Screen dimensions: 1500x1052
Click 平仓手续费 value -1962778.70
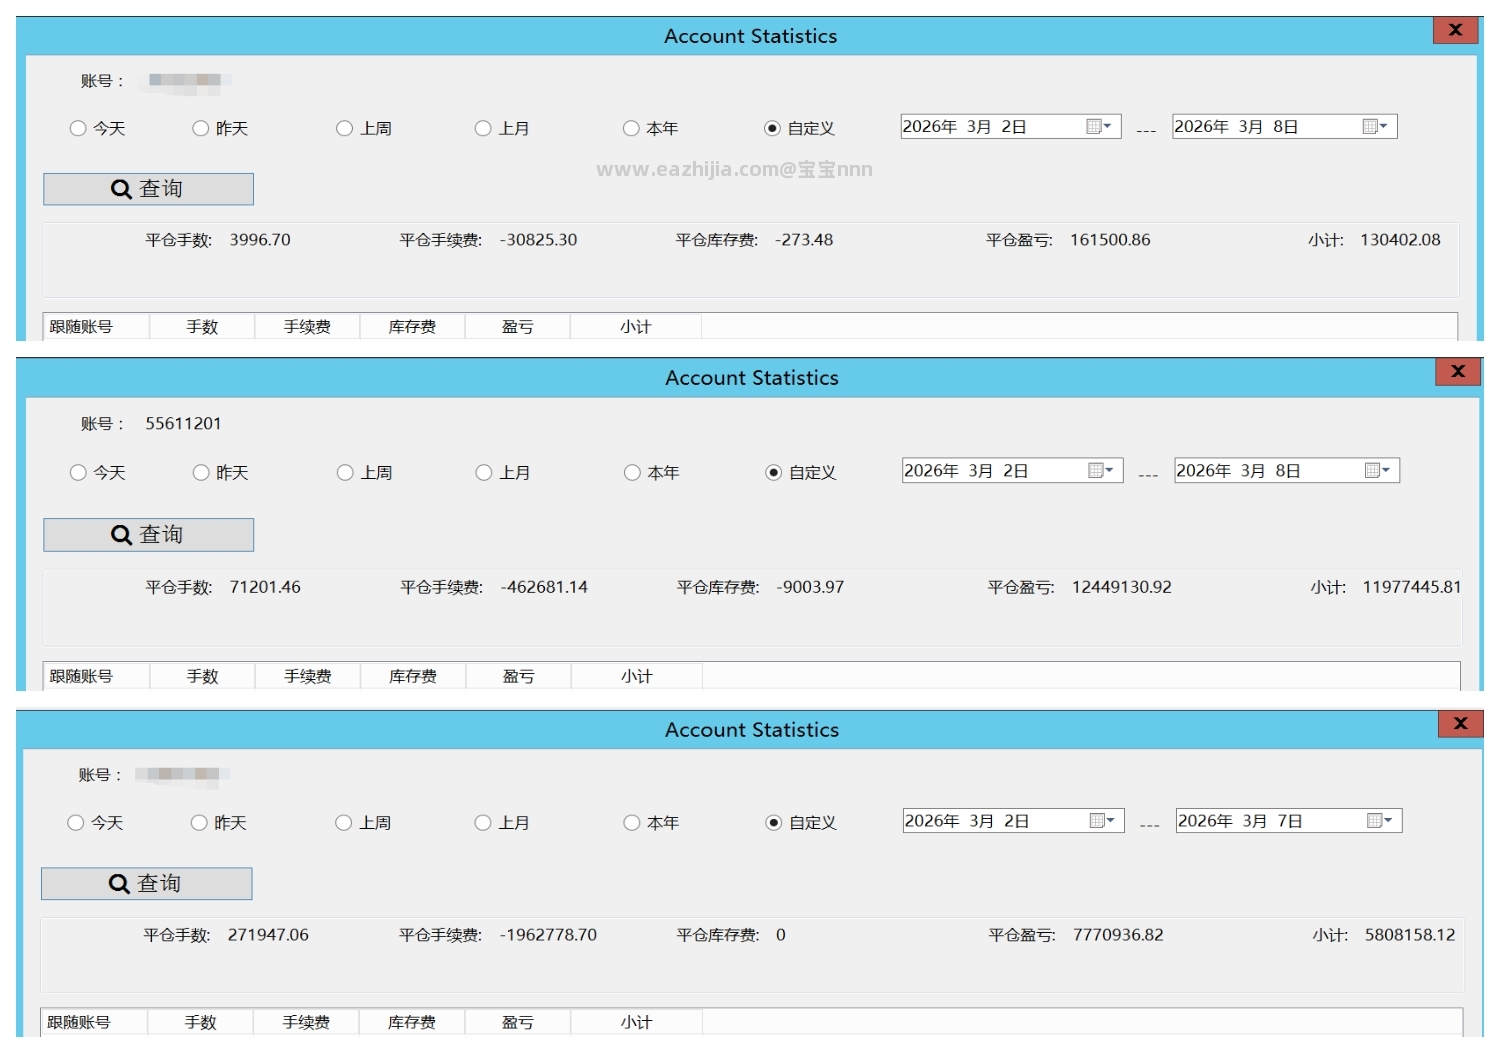tap(548, 935)
